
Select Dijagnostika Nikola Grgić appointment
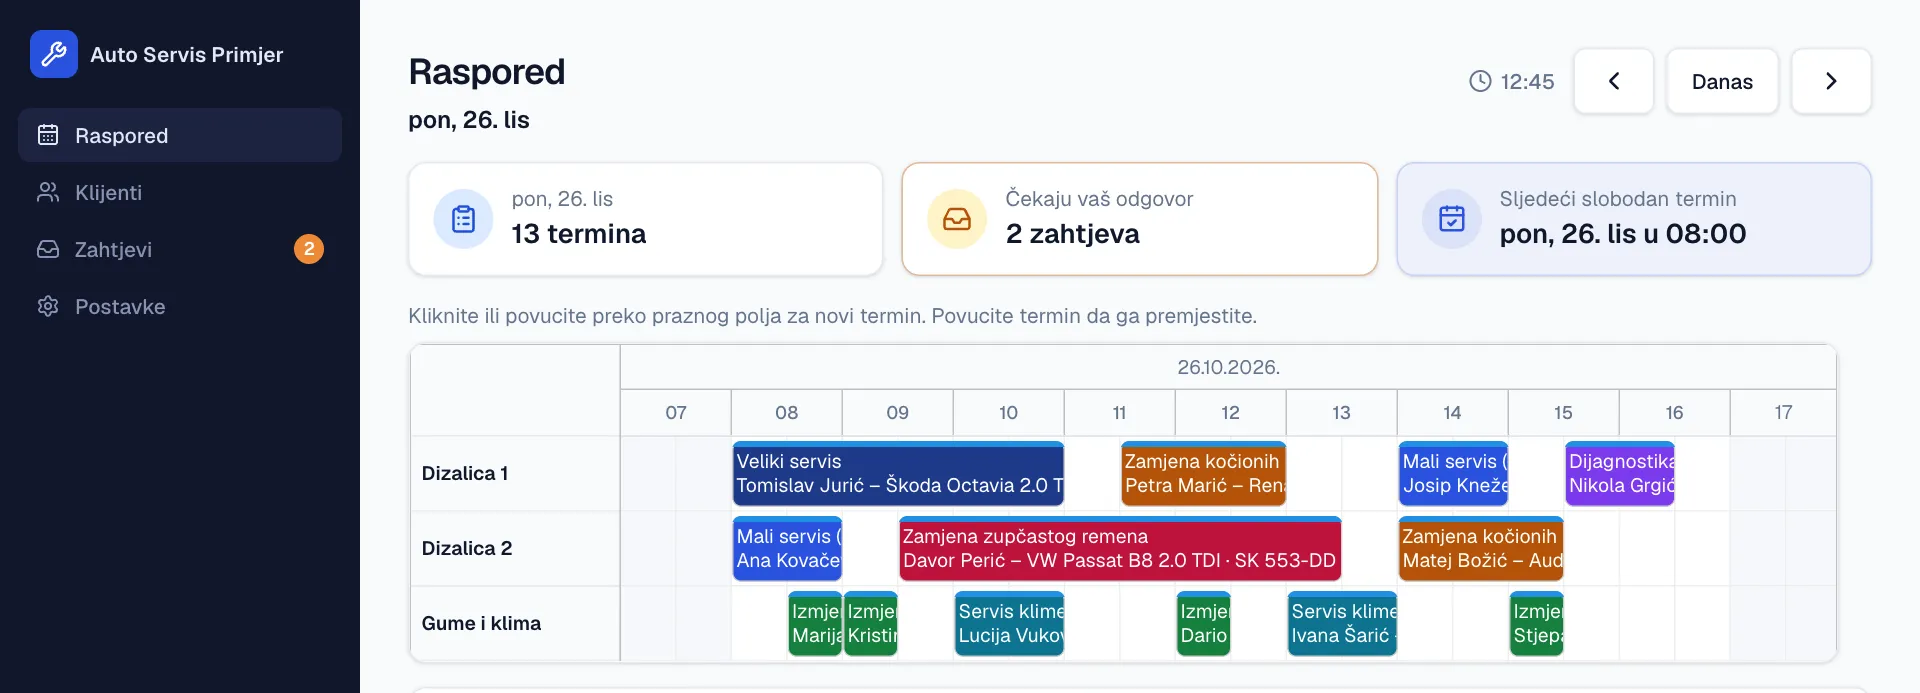point(1620,473)
